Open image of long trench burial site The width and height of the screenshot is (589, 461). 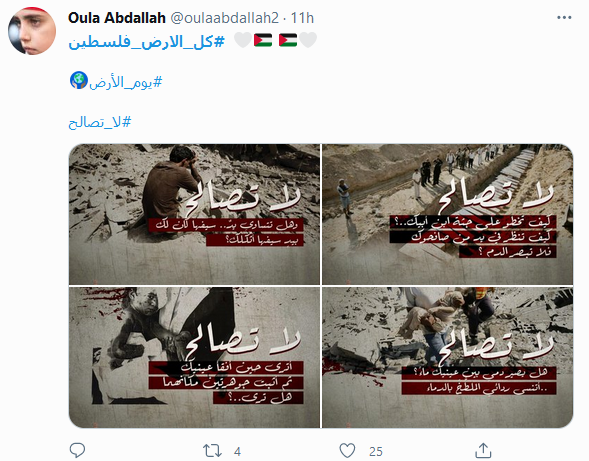tap(447, 214)
